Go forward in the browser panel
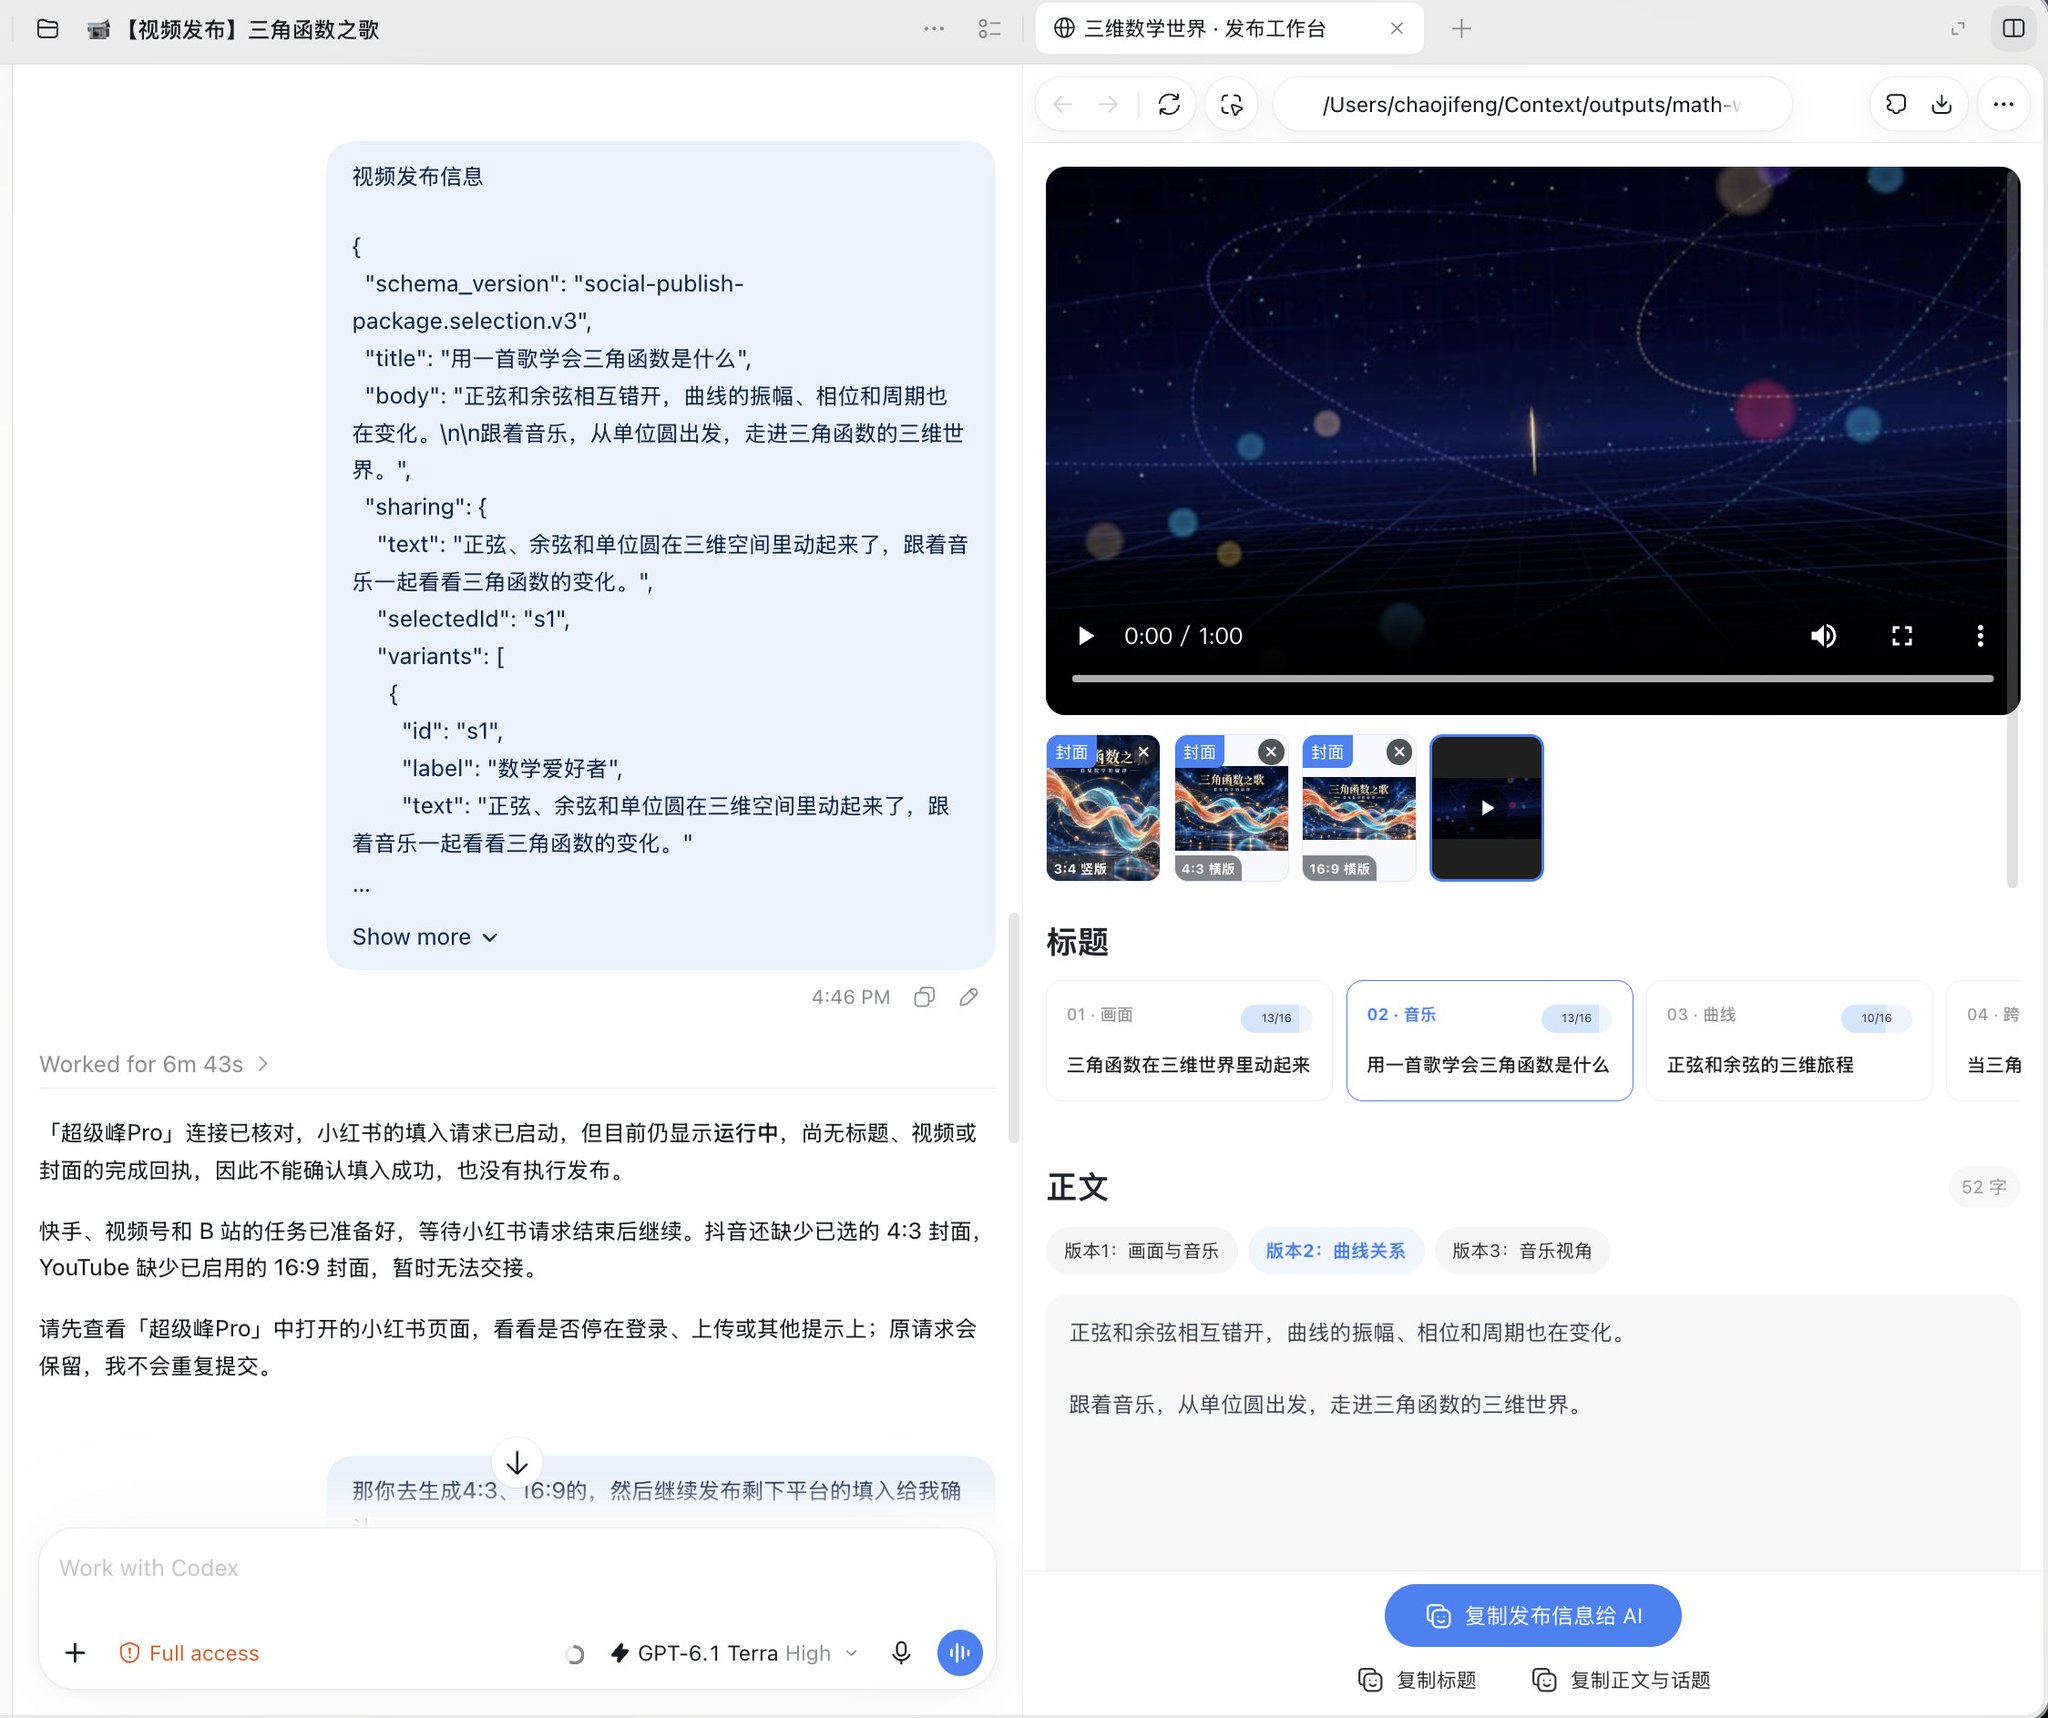Viewport: 2048px width, 1718px height. 1108,104
